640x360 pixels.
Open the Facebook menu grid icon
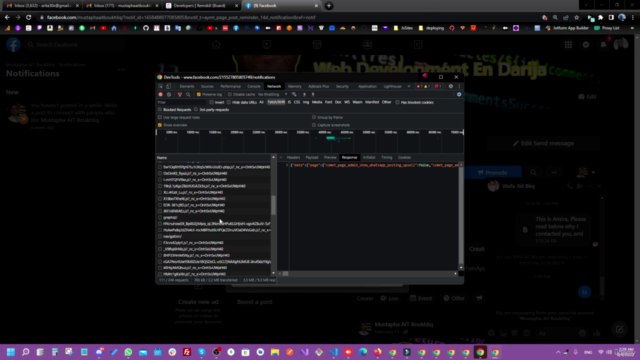(568, 44)
